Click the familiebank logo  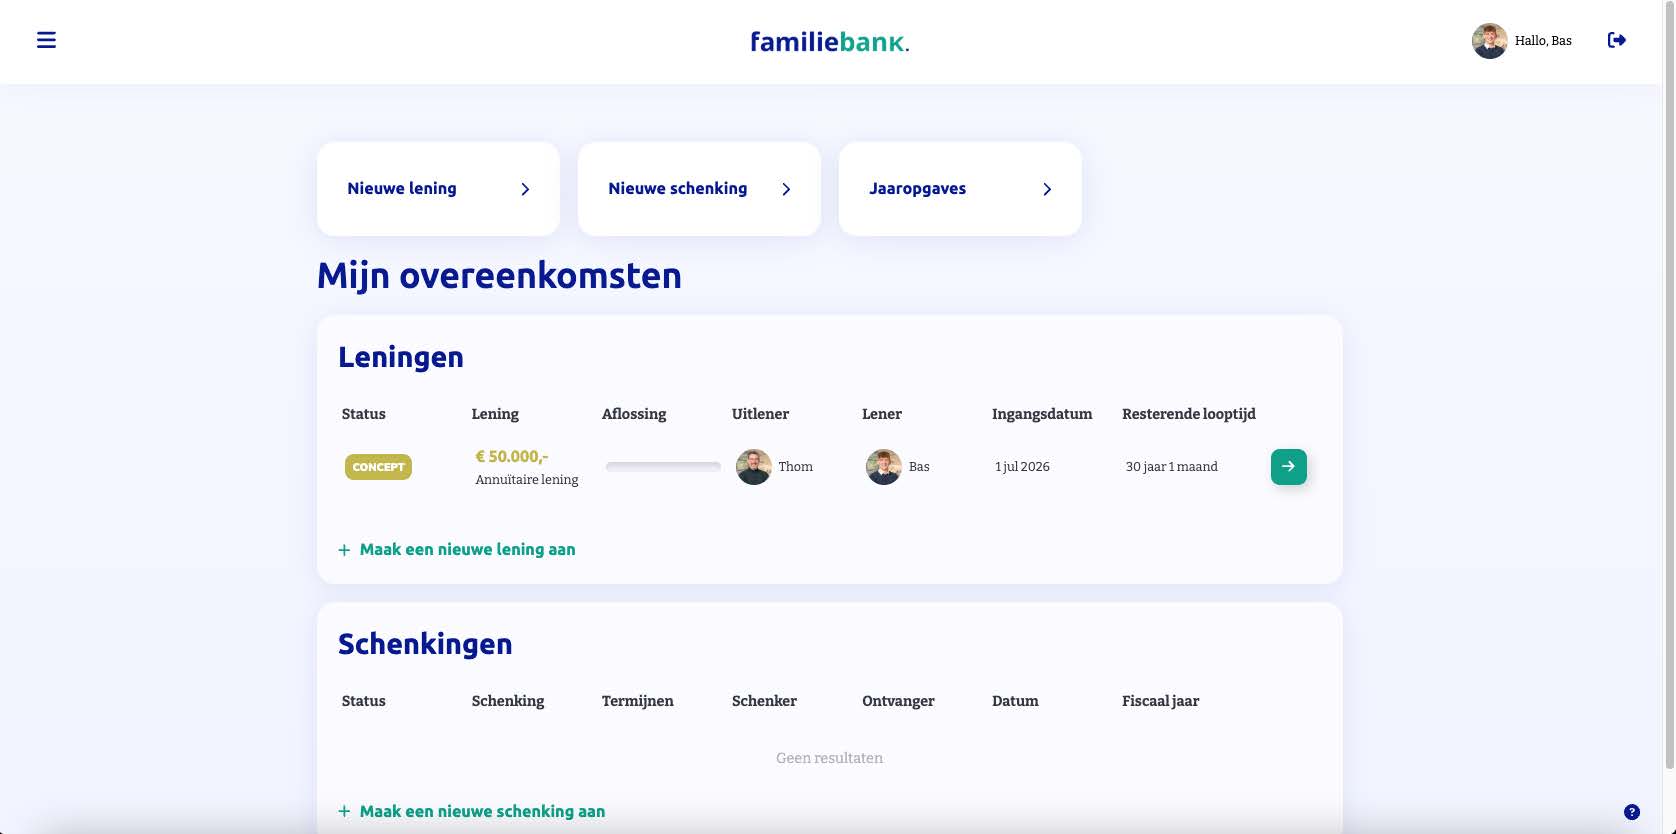pos(829,42)
